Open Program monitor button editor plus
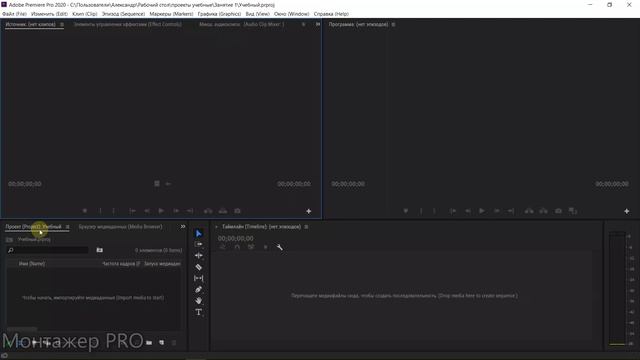 pyautogui.click(x=627, y=211)
